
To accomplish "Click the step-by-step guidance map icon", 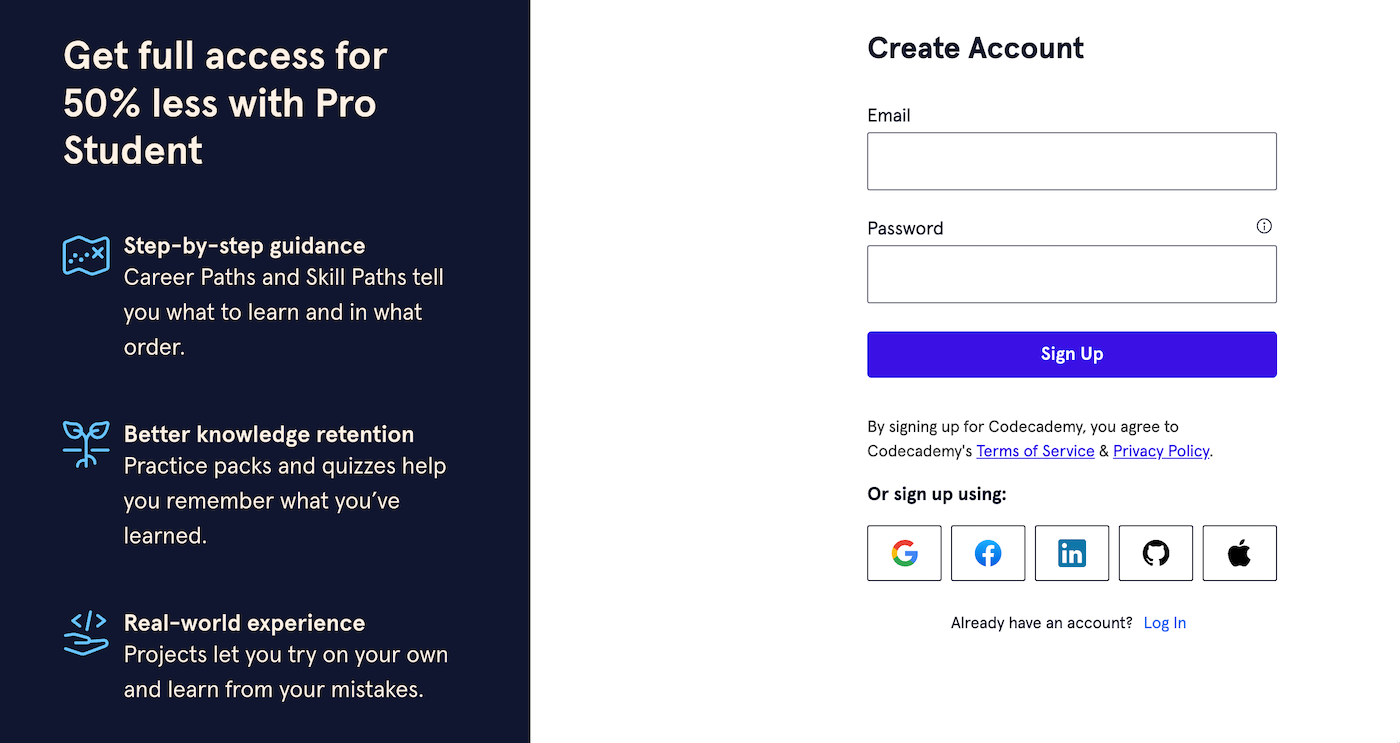I will [86, 255].
